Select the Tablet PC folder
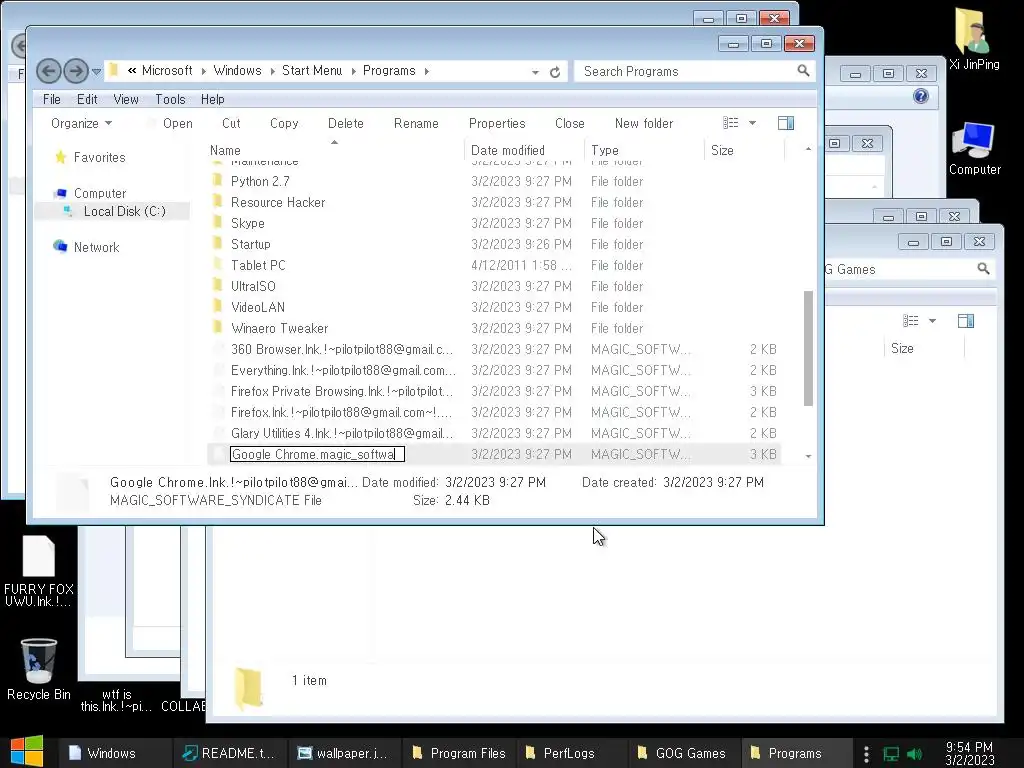Viewport: 1024px width, 768px height. coord(258,265)
